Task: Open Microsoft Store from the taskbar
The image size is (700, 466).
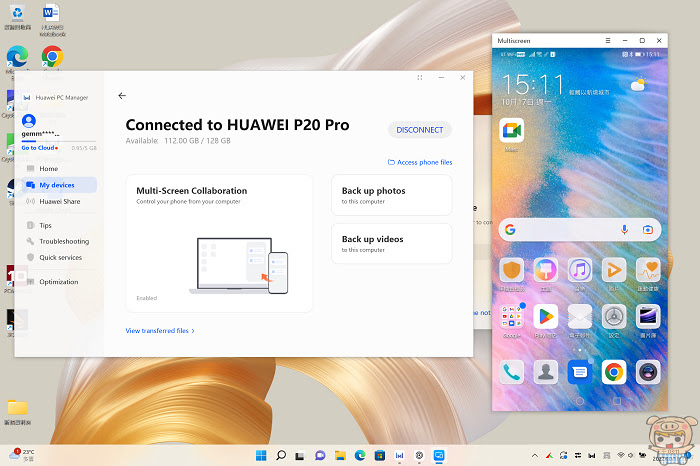Action: click(x=379, y=455)
